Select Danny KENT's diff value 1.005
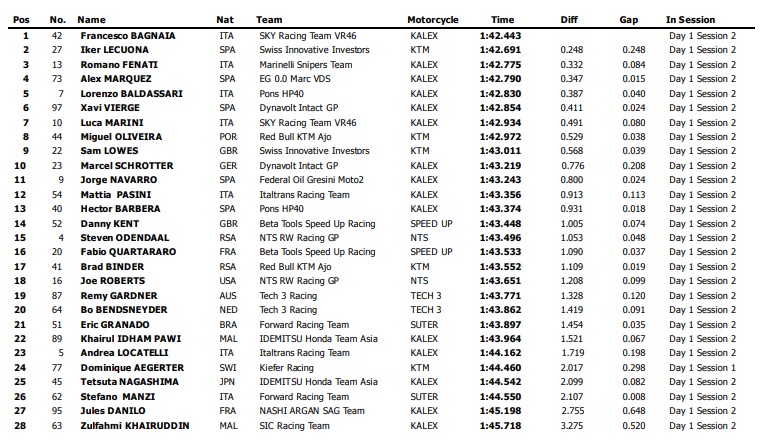 (x=572, y=224)
